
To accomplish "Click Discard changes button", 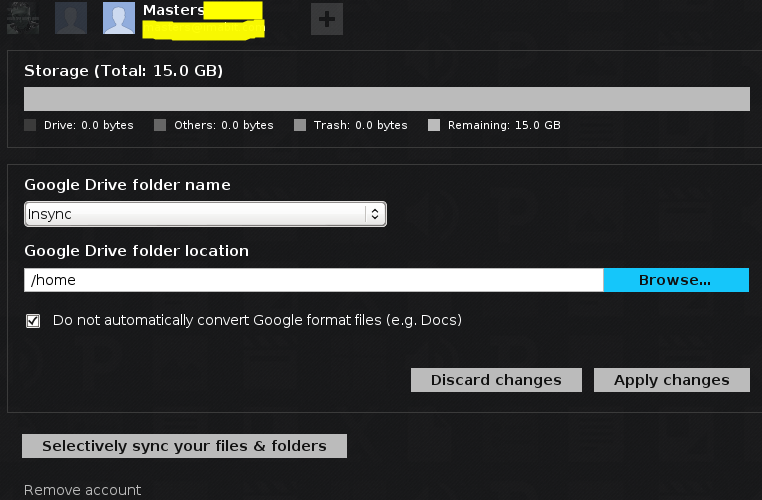I will [496, 379].
